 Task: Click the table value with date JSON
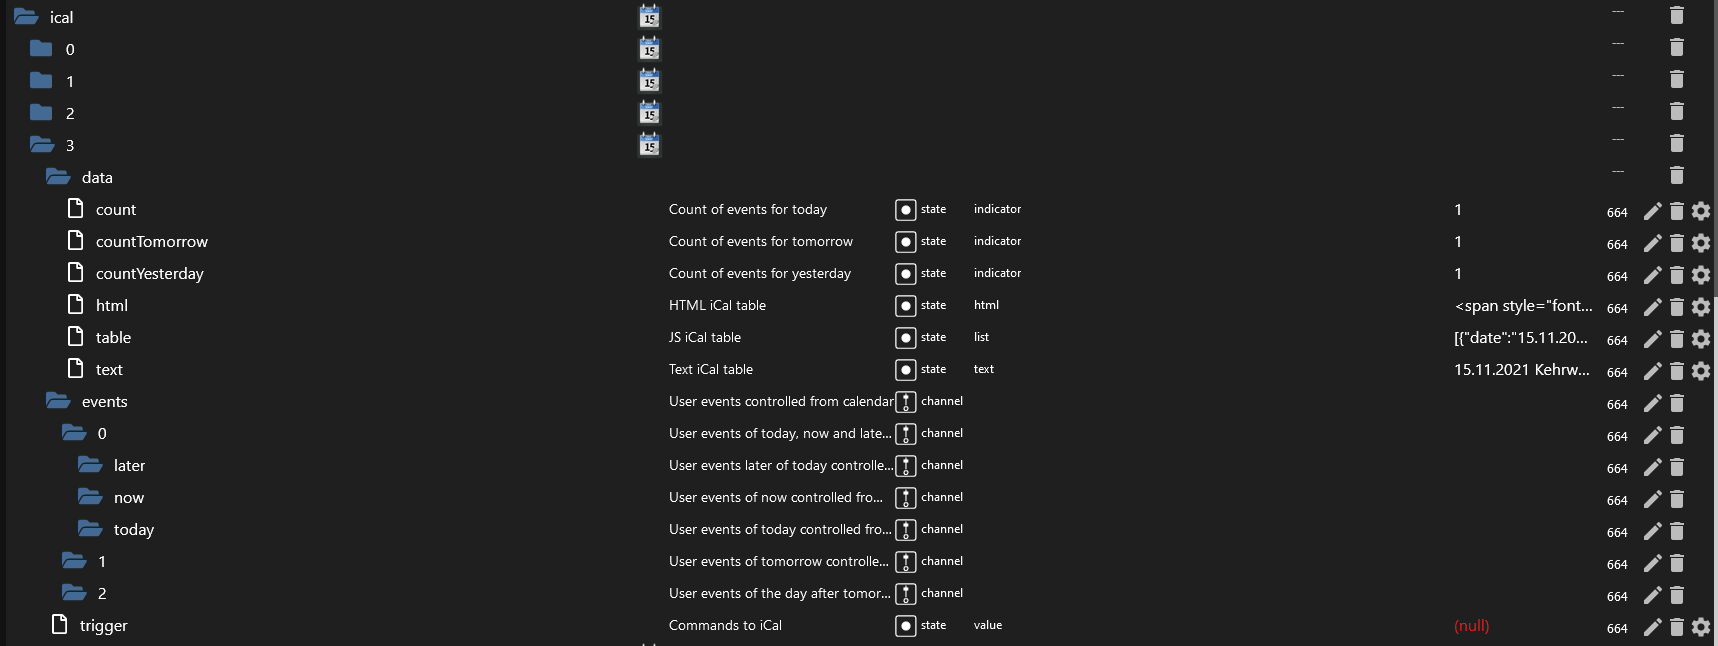(x=1520, y=338)
